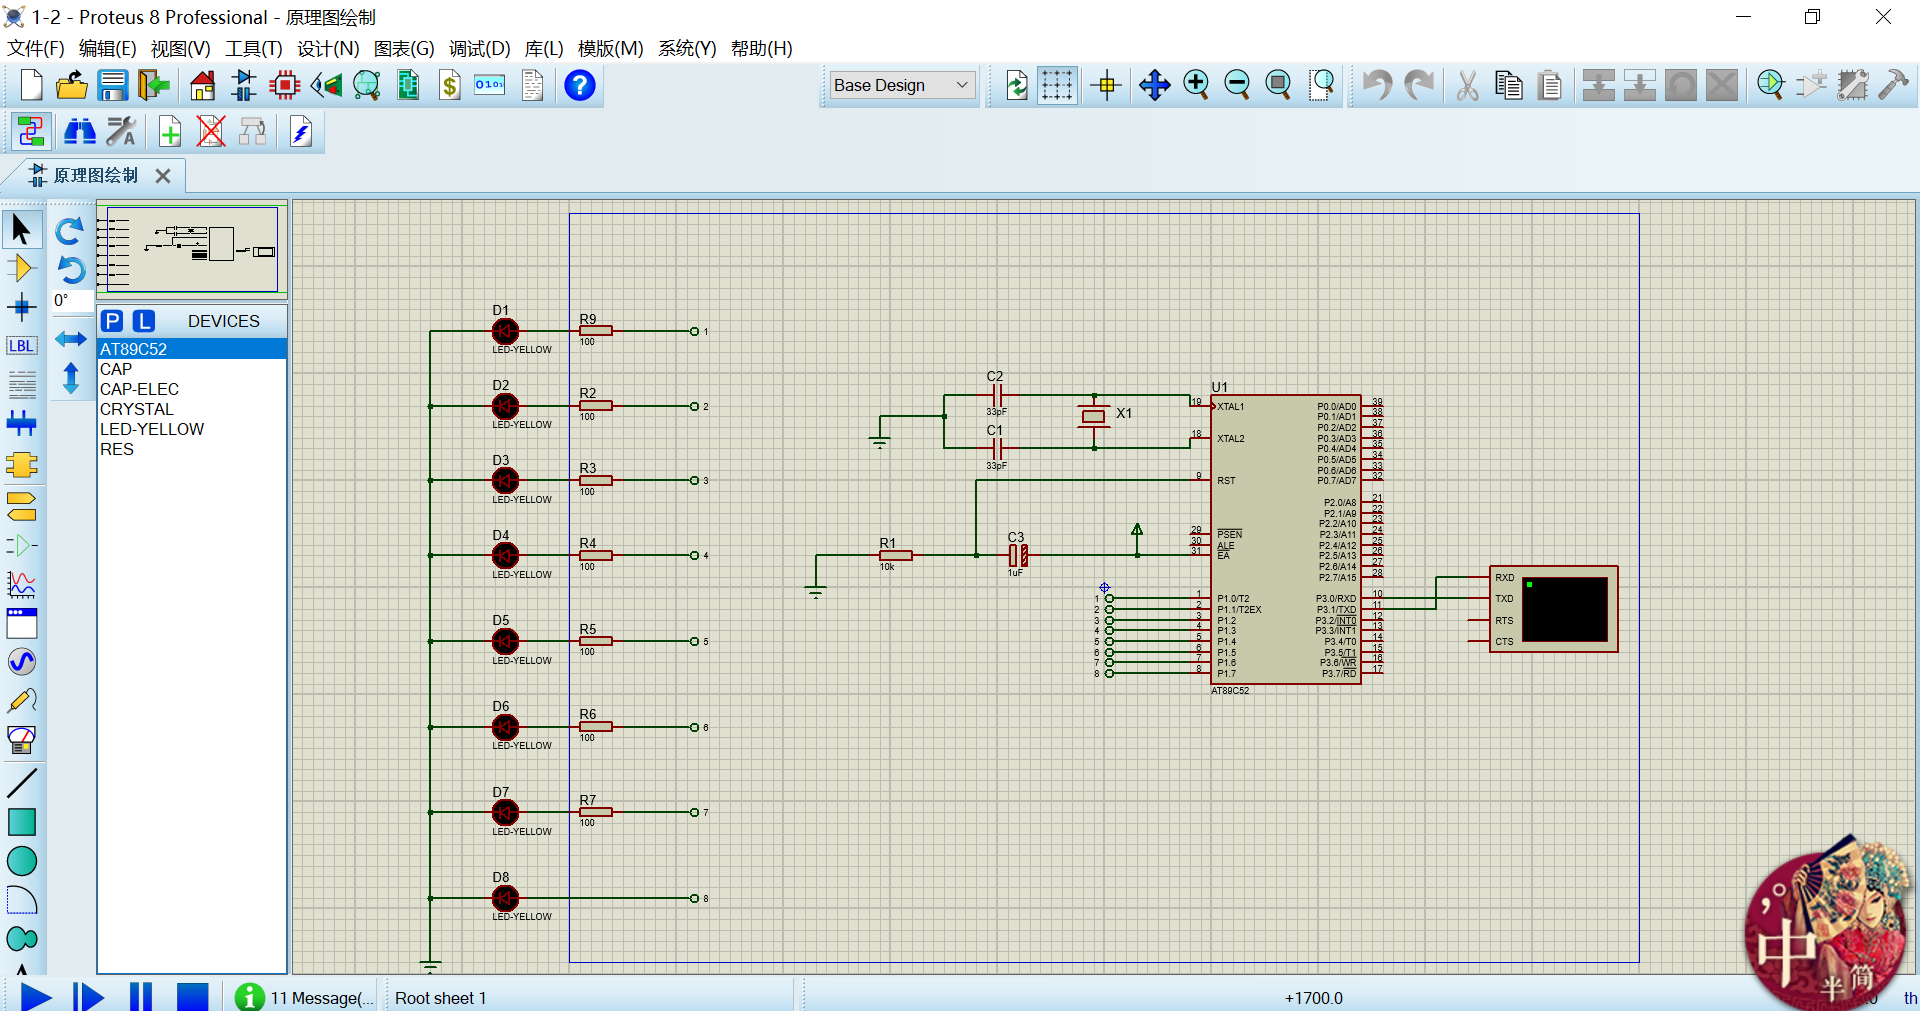This screenshot has width=1920, height=1011.
Task: Click the Stop simulation button
Action: coord(192,996)
